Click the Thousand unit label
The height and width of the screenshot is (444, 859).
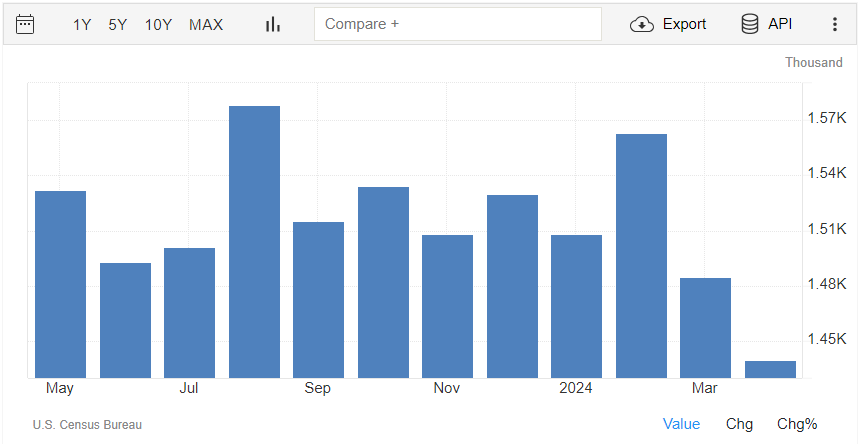[x=814, y=62]
